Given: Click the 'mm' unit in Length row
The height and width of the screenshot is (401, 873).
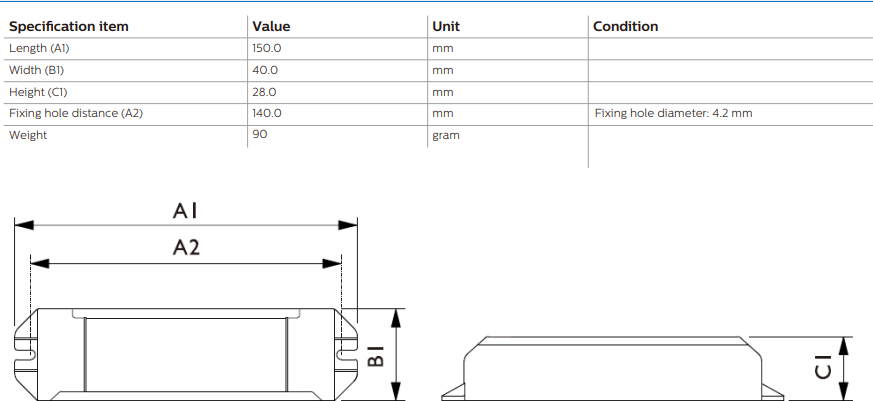Looking at the screenshot, I should tap(443, 49).
